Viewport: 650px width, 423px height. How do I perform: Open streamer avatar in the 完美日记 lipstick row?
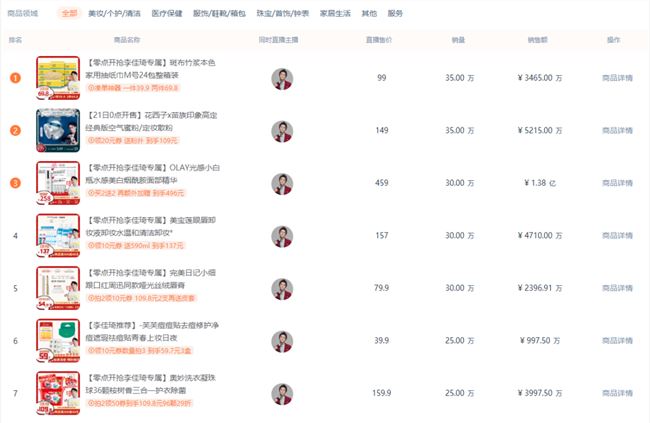pos(282,289)
